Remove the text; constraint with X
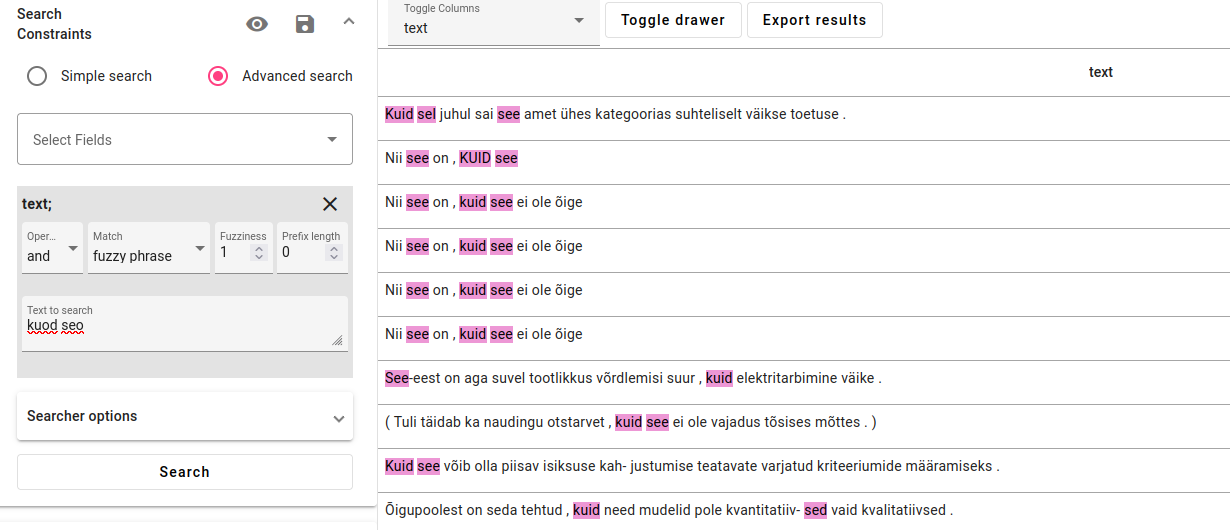Image resolution: width=1230 pixels, height=530 pixels. [x=330, y=204]
